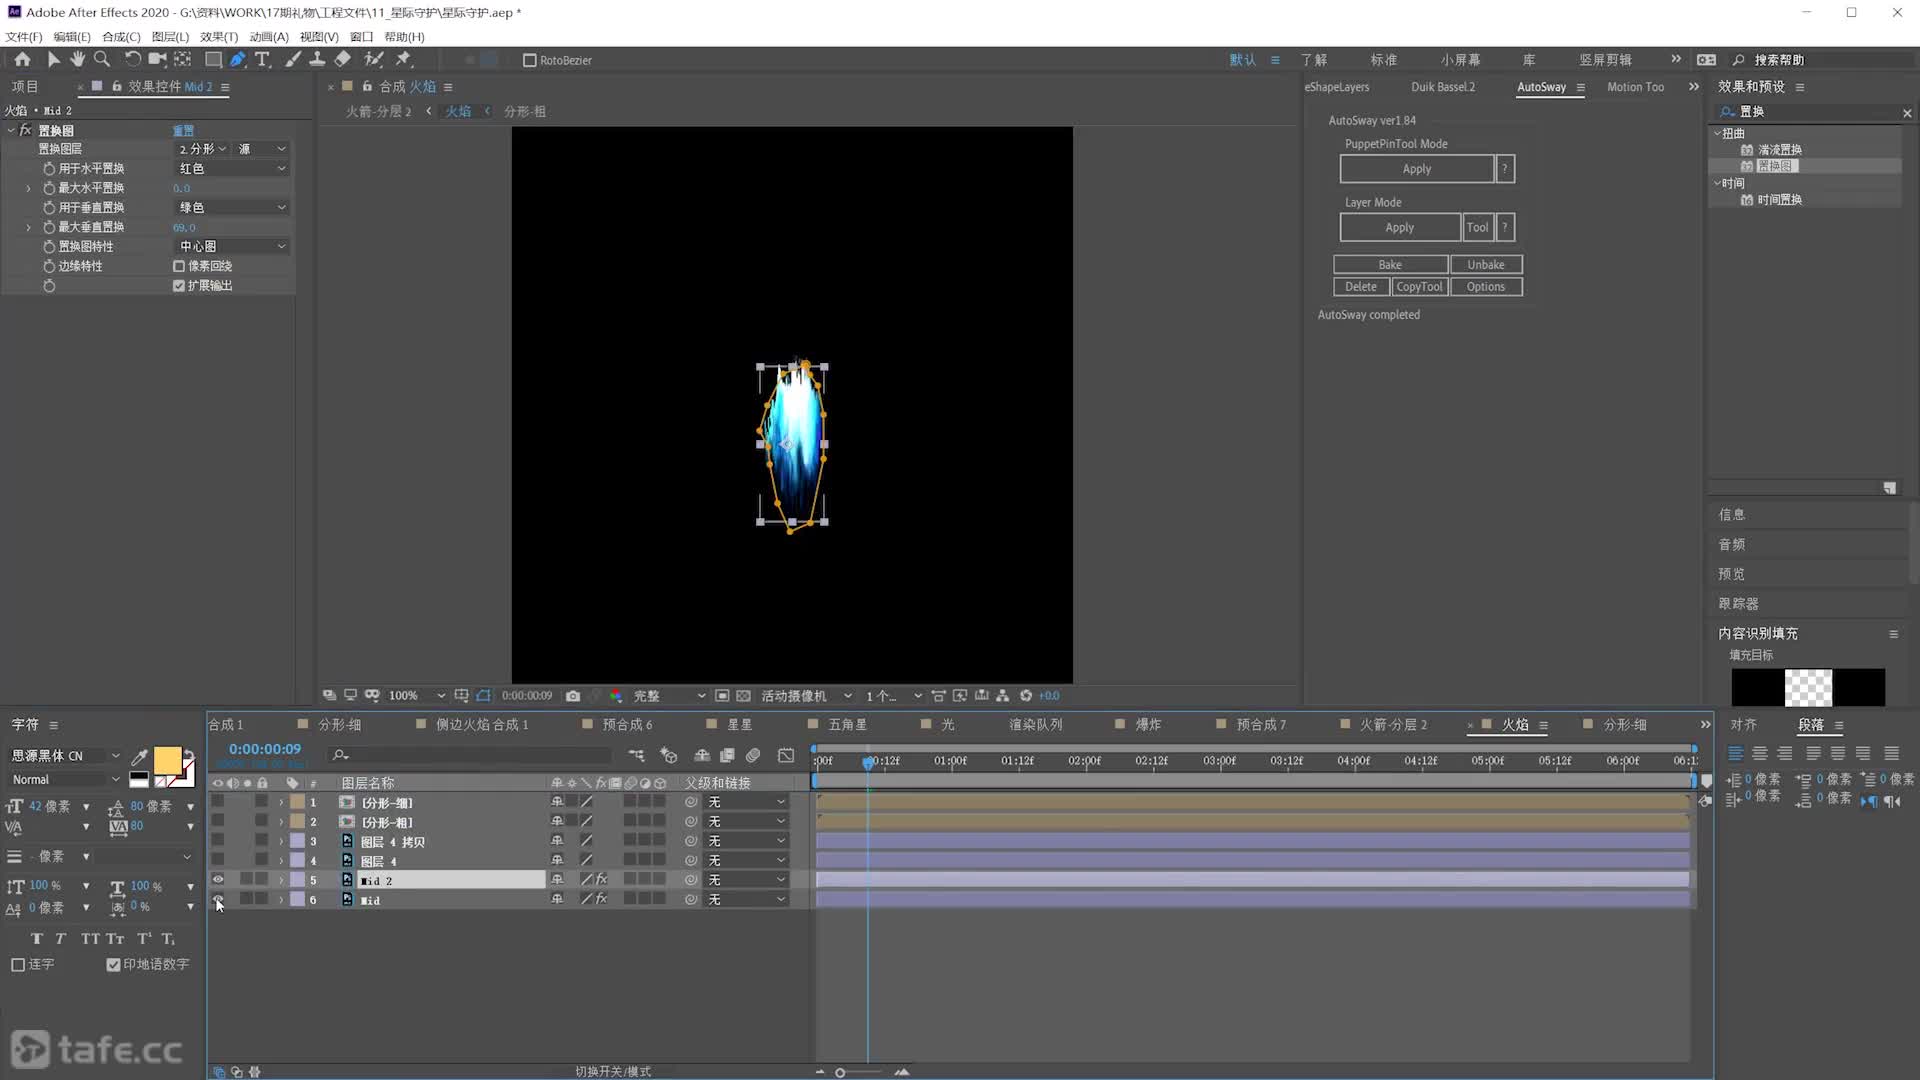Image resolution: width=1920 pixels, height=1080 pixels.
Task: Open the Graph Editor icon
Action: tap(786, 755)
